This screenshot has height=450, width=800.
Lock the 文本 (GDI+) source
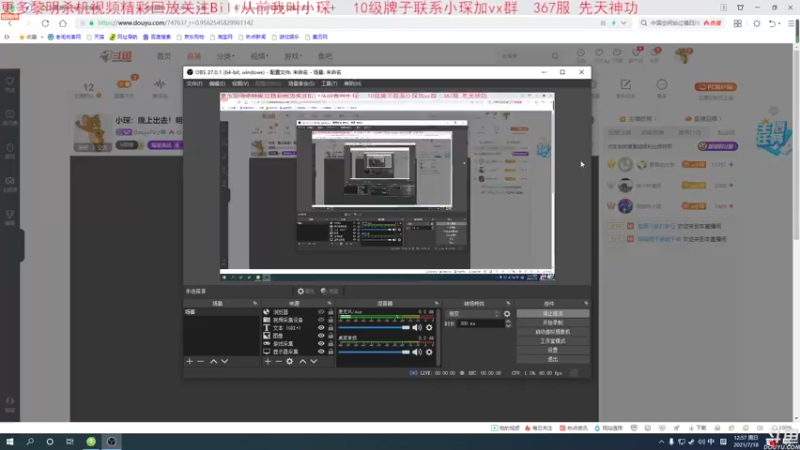[x=331, y=328]
